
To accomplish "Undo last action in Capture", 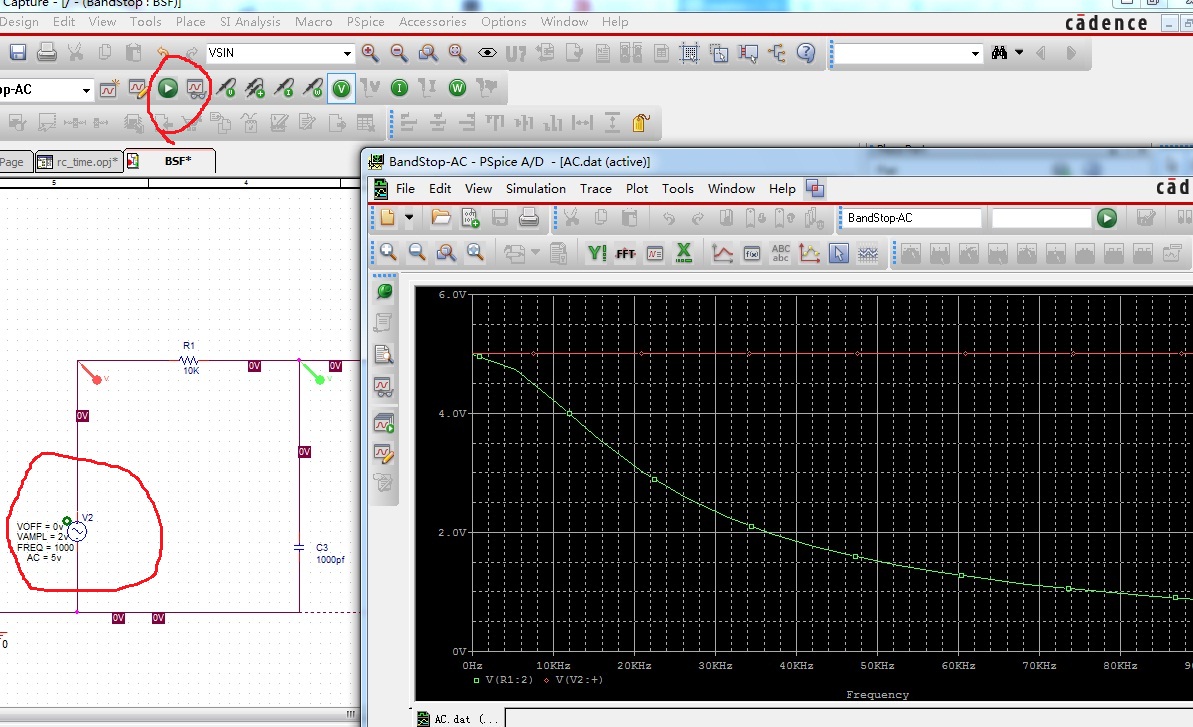I will pyautogui.click(x=162, y=52).
